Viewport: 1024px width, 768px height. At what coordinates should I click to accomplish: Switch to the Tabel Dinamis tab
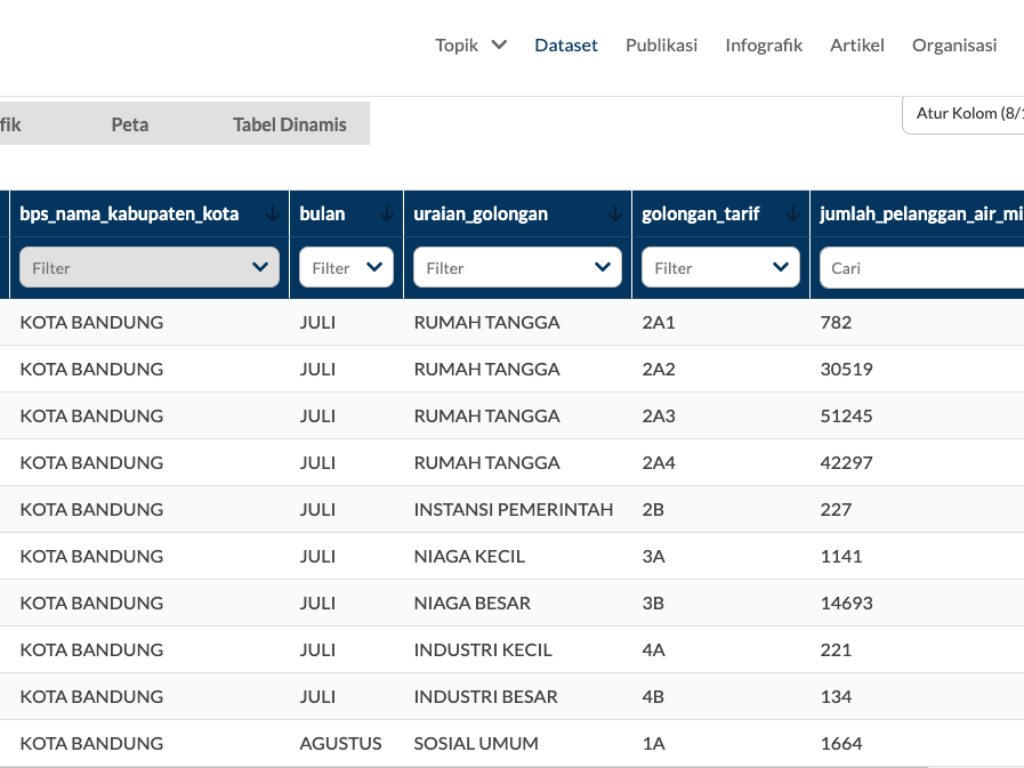pos(289,123)
